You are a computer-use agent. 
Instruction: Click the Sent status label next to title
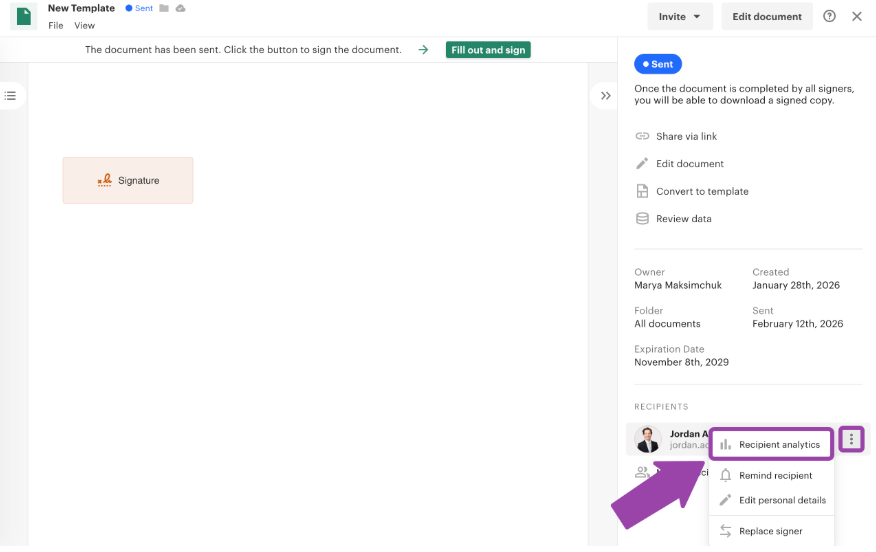pyautogui.click(x=139, y=8)
